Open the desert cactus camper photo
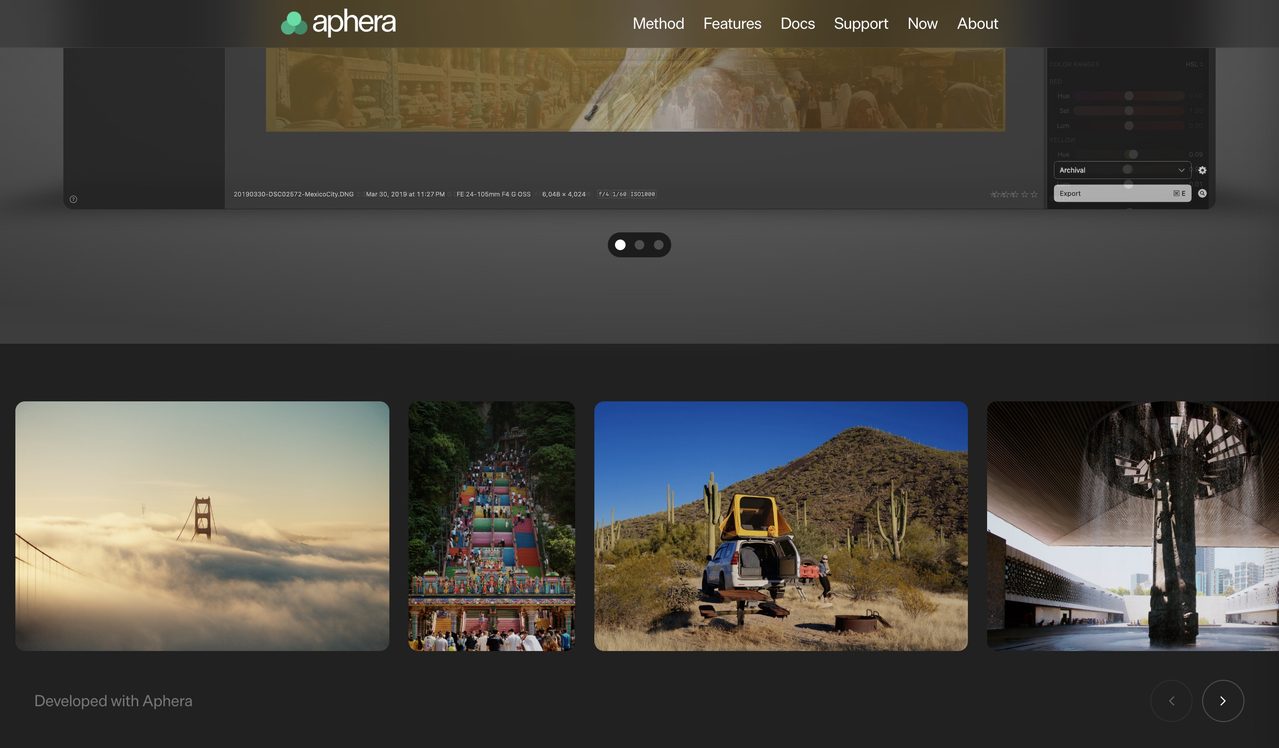The image size is (1279, 748). (781, 526)
